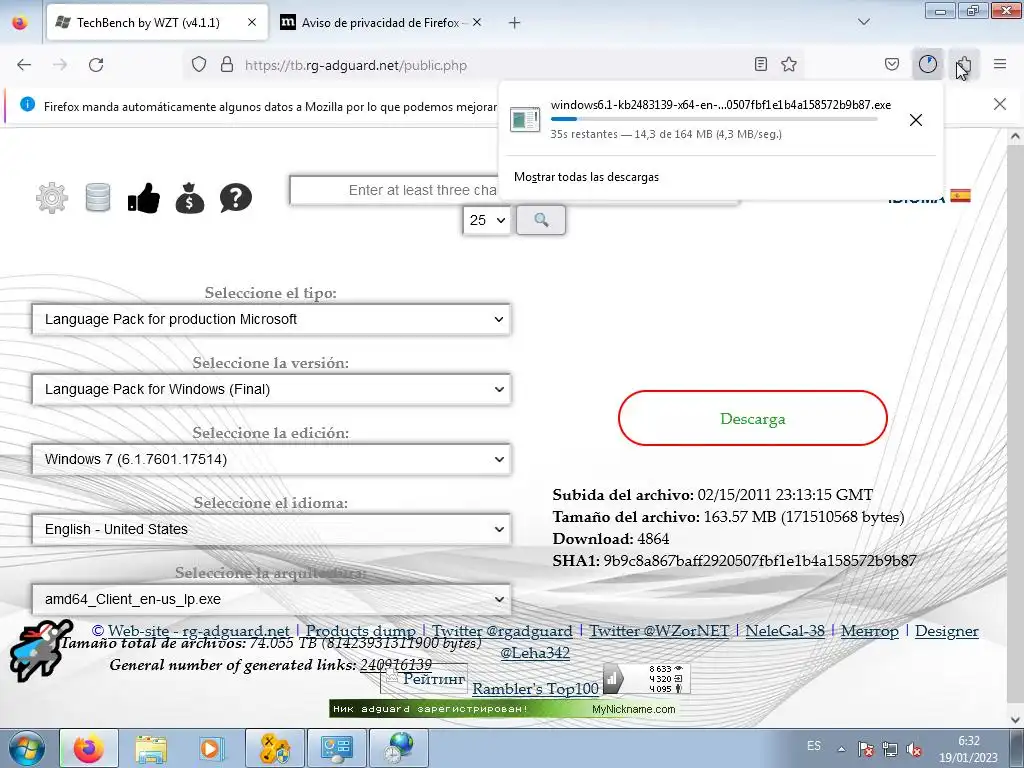The width and height of the screenshot is (1024, 768).
Task: Open the Windows 7 (6.1.7601.17514) edition dropdown
Action: pos(271,459)
